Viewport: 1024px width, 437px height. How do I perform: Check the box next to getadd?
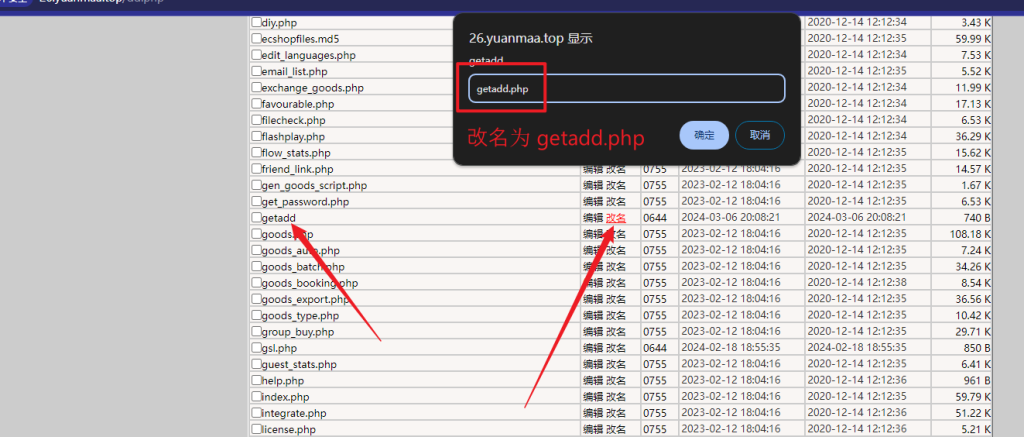[256, 218]
